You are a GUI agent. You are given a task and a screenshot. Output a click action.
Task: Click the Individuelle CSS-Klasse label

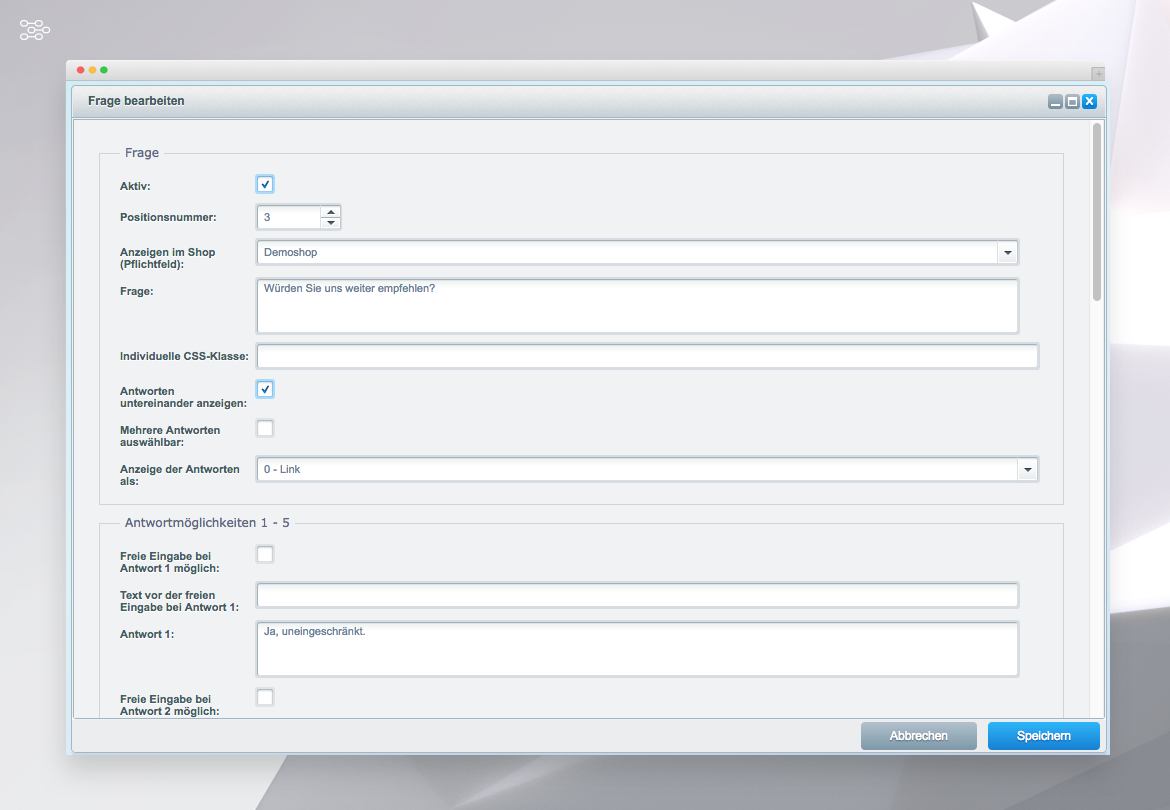click(x=184, y=357)
